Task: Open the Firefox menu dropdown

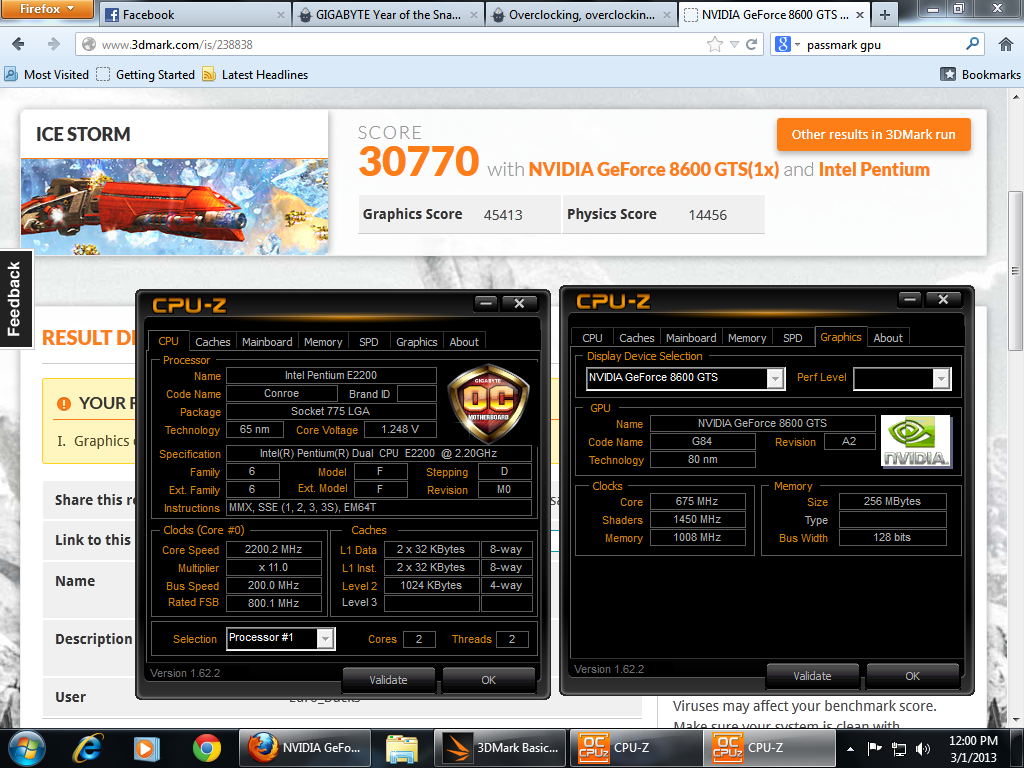Action: [46, 9]
